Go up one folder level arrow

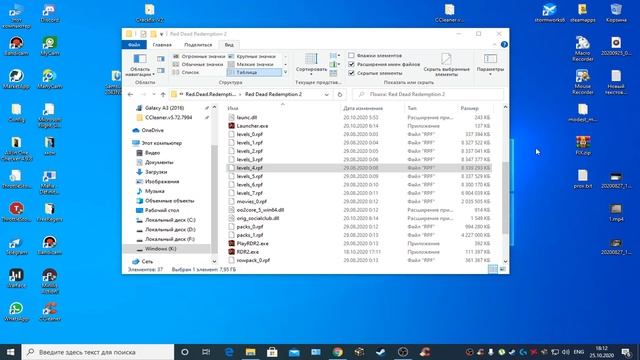tap(163, 94)
